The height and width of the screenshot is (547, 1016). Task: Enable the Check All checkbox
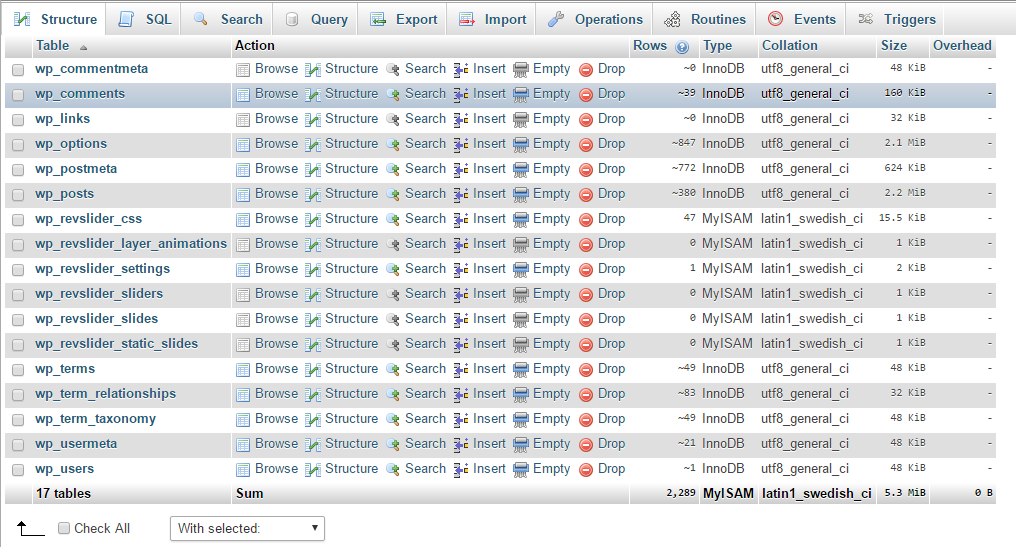[64, 528]
